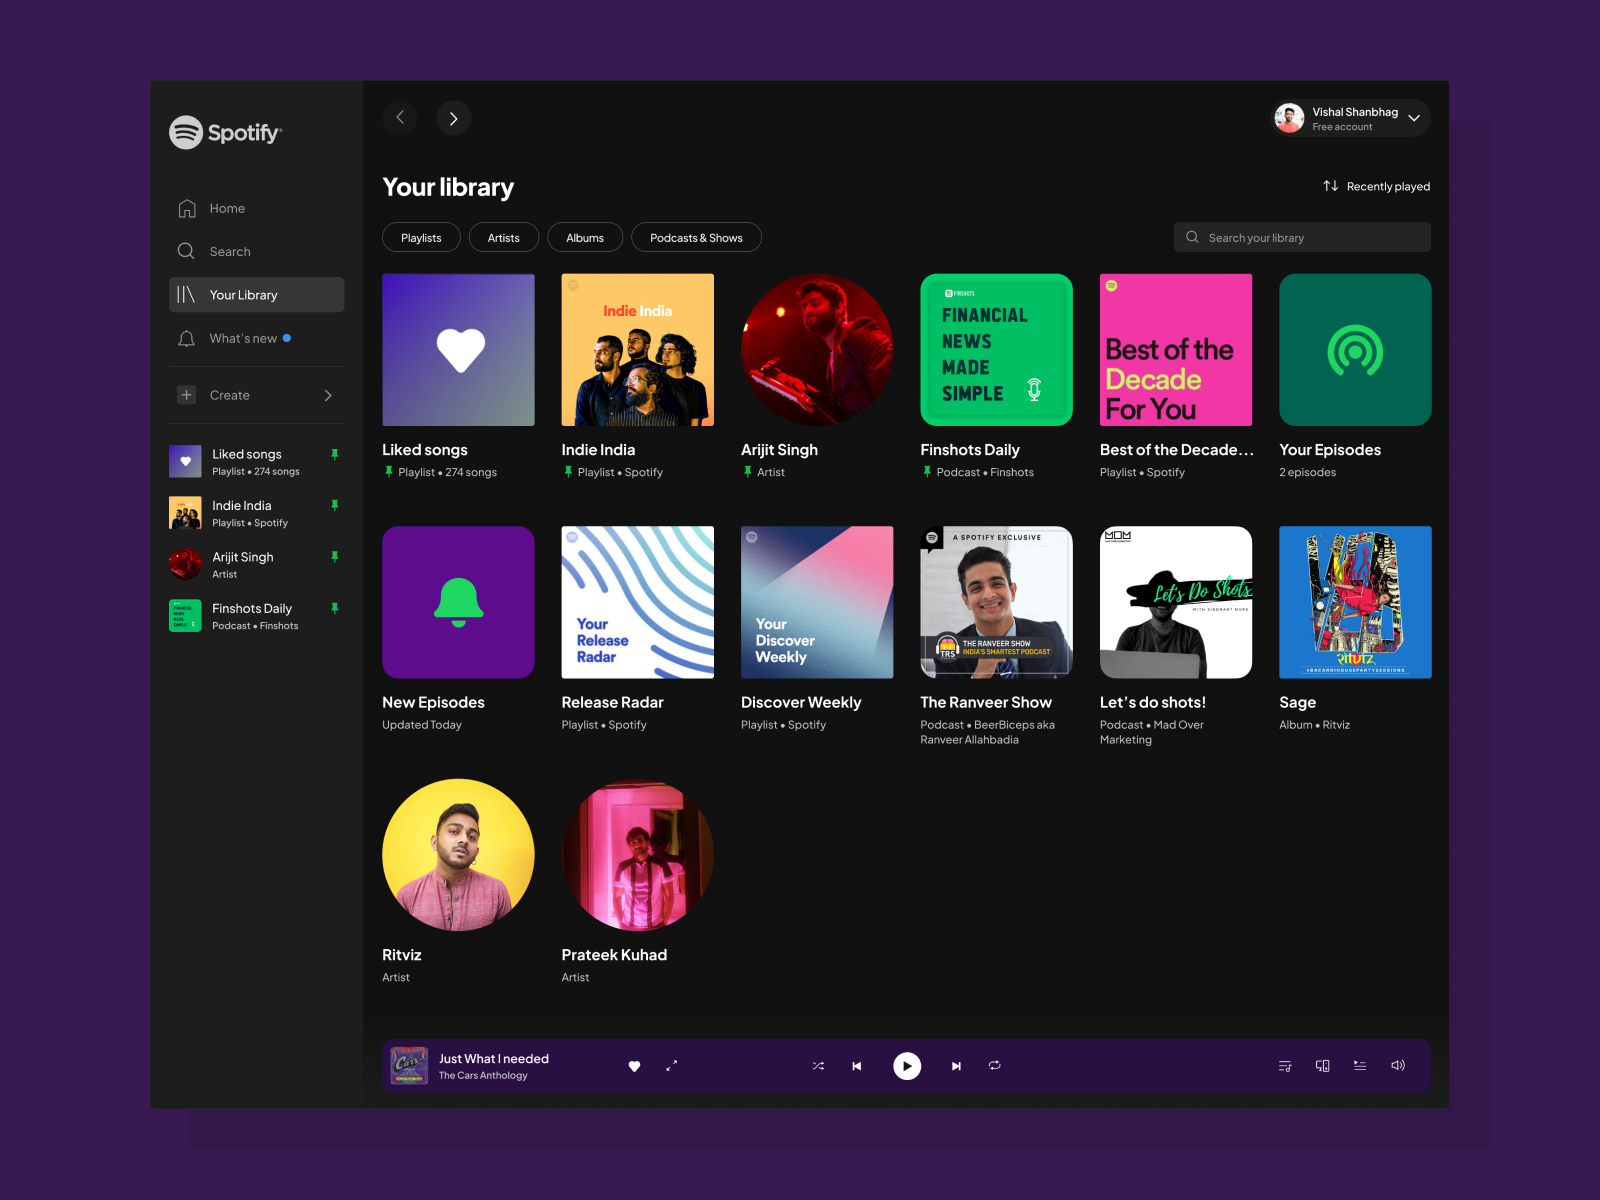
Task: Select the Home icon in the sidebar
Action: [187, 208]
